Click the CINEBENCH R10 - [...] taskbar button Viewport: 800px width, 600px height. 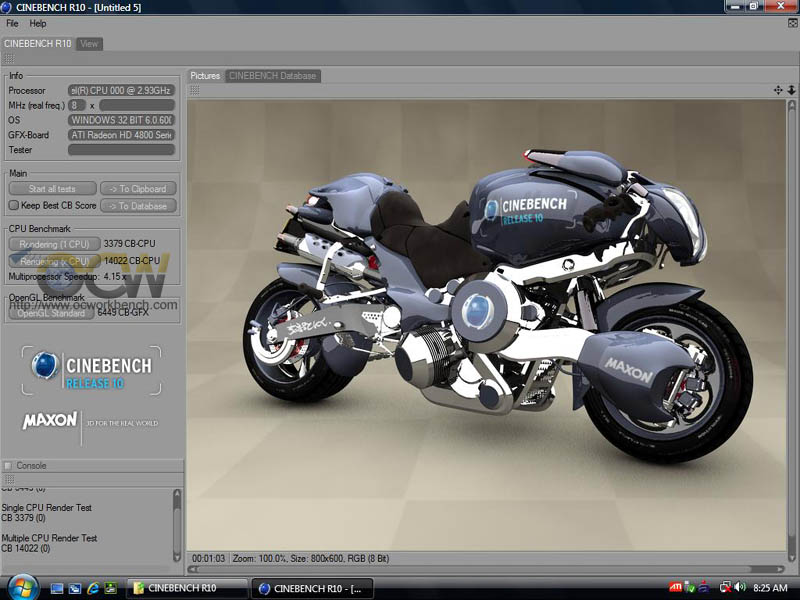click(313, 588)
